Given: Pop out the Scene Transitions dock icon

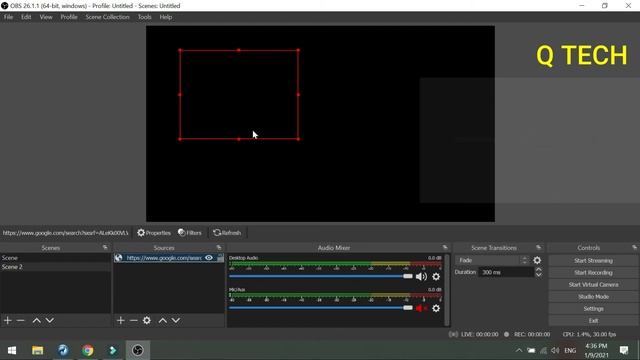Looking at the screenshot, I should click(538, 247).
